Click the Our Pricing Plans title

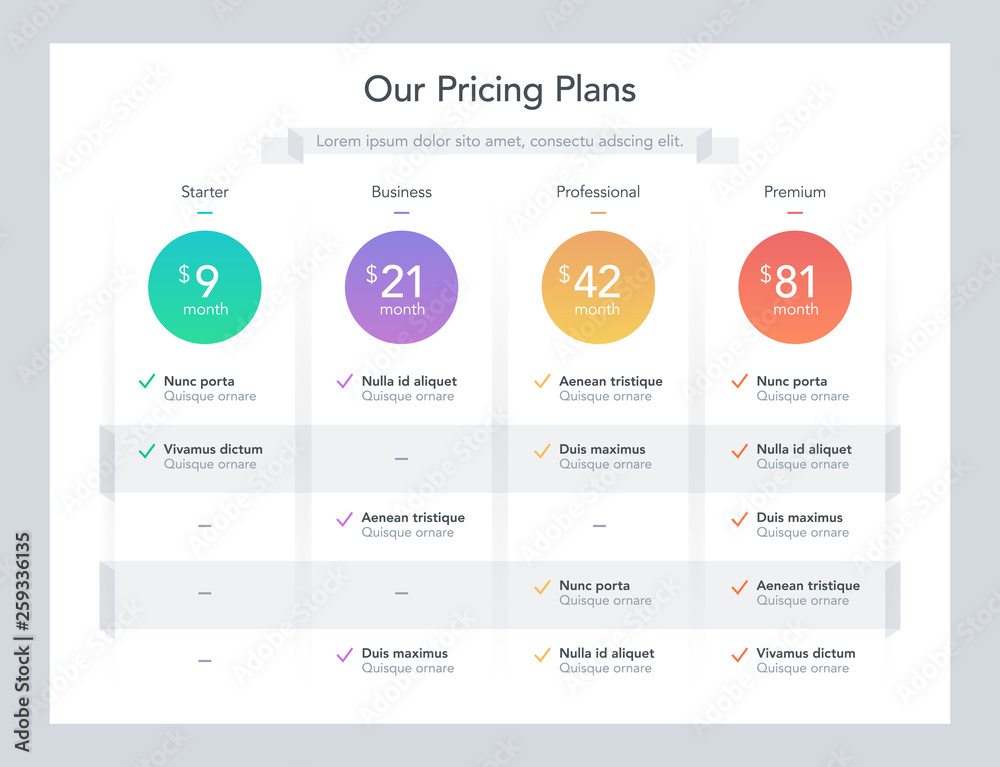point(500,89)
